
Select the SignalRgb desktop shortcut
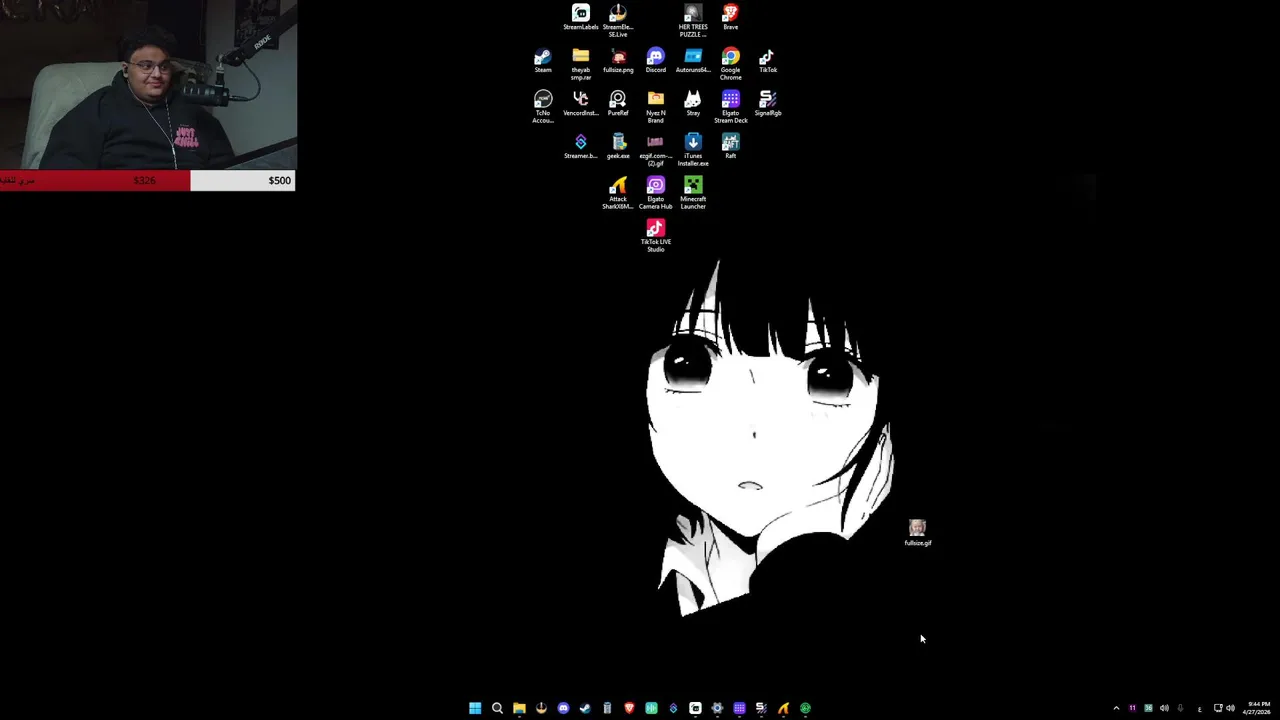[x=768, y=103]
